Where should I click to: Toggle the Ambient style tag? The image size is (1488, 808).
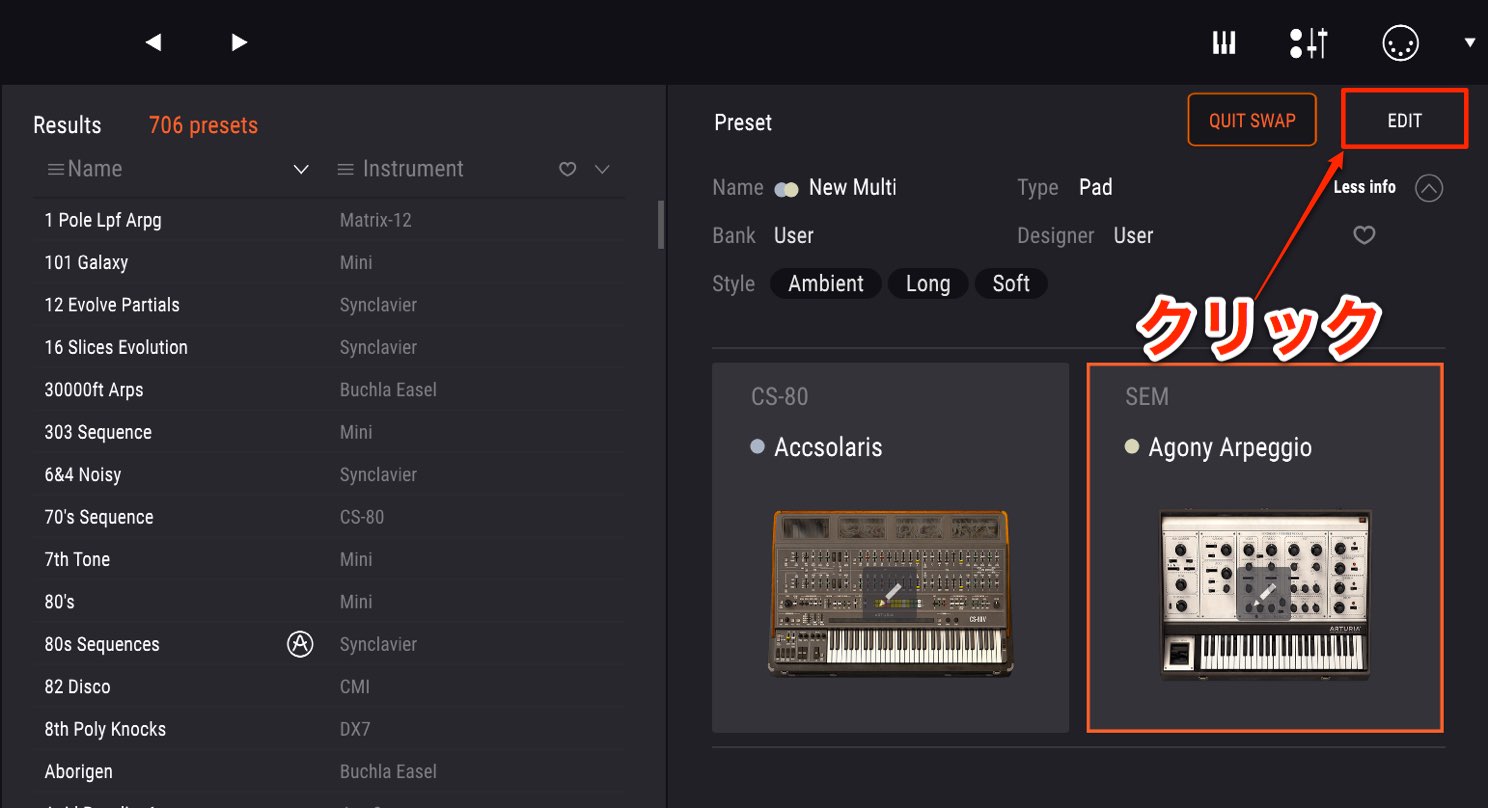(826, 284)
